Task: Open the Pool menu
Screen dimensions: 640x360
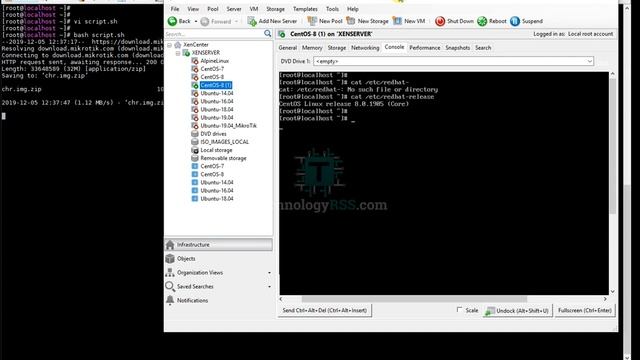Action: click(213, 9)
